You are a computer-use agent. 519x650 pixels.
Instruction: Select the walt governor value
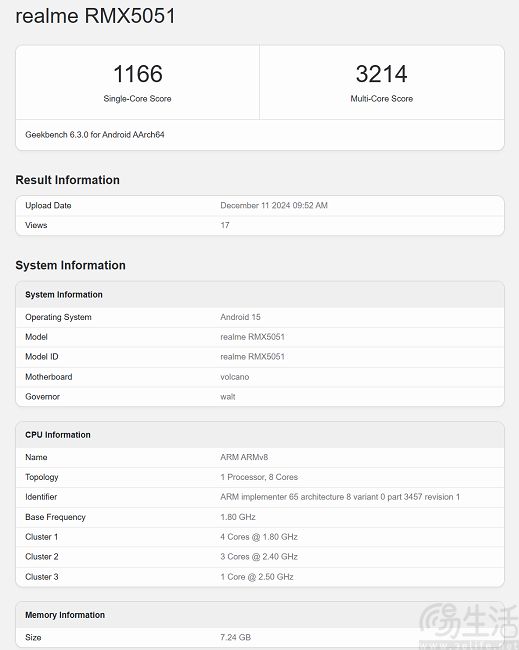click(228, 397)
